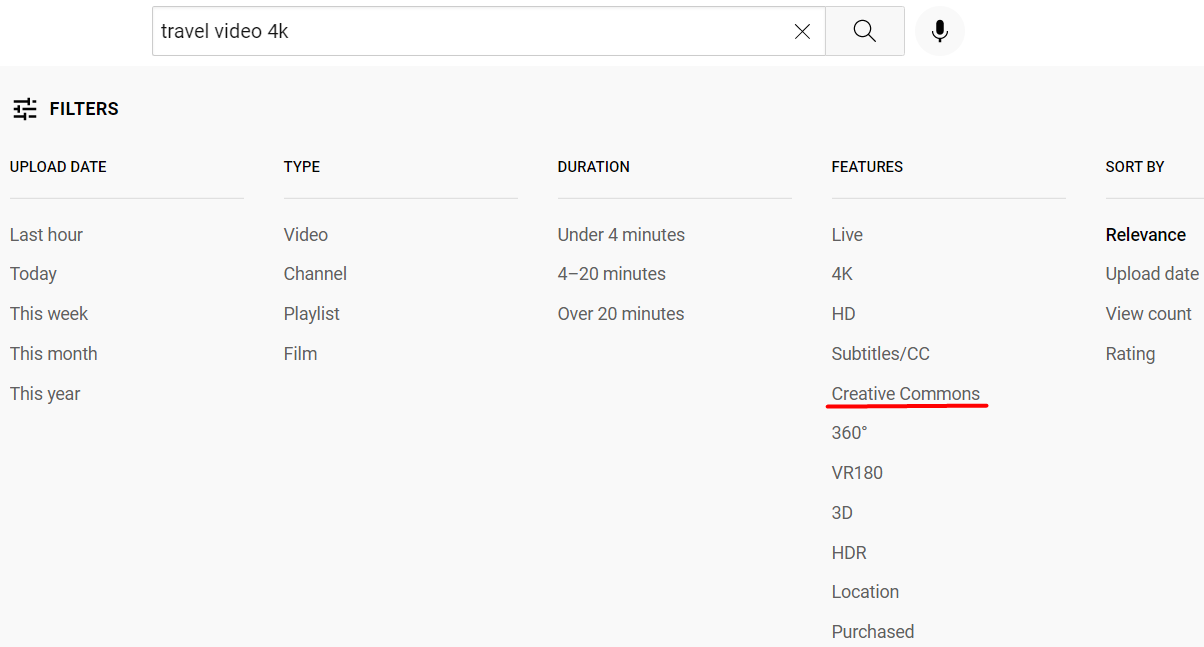Viewport: 1204px width, 647px height.
Task: Toggle the FILTERS panel button
Action: [66, 109]
